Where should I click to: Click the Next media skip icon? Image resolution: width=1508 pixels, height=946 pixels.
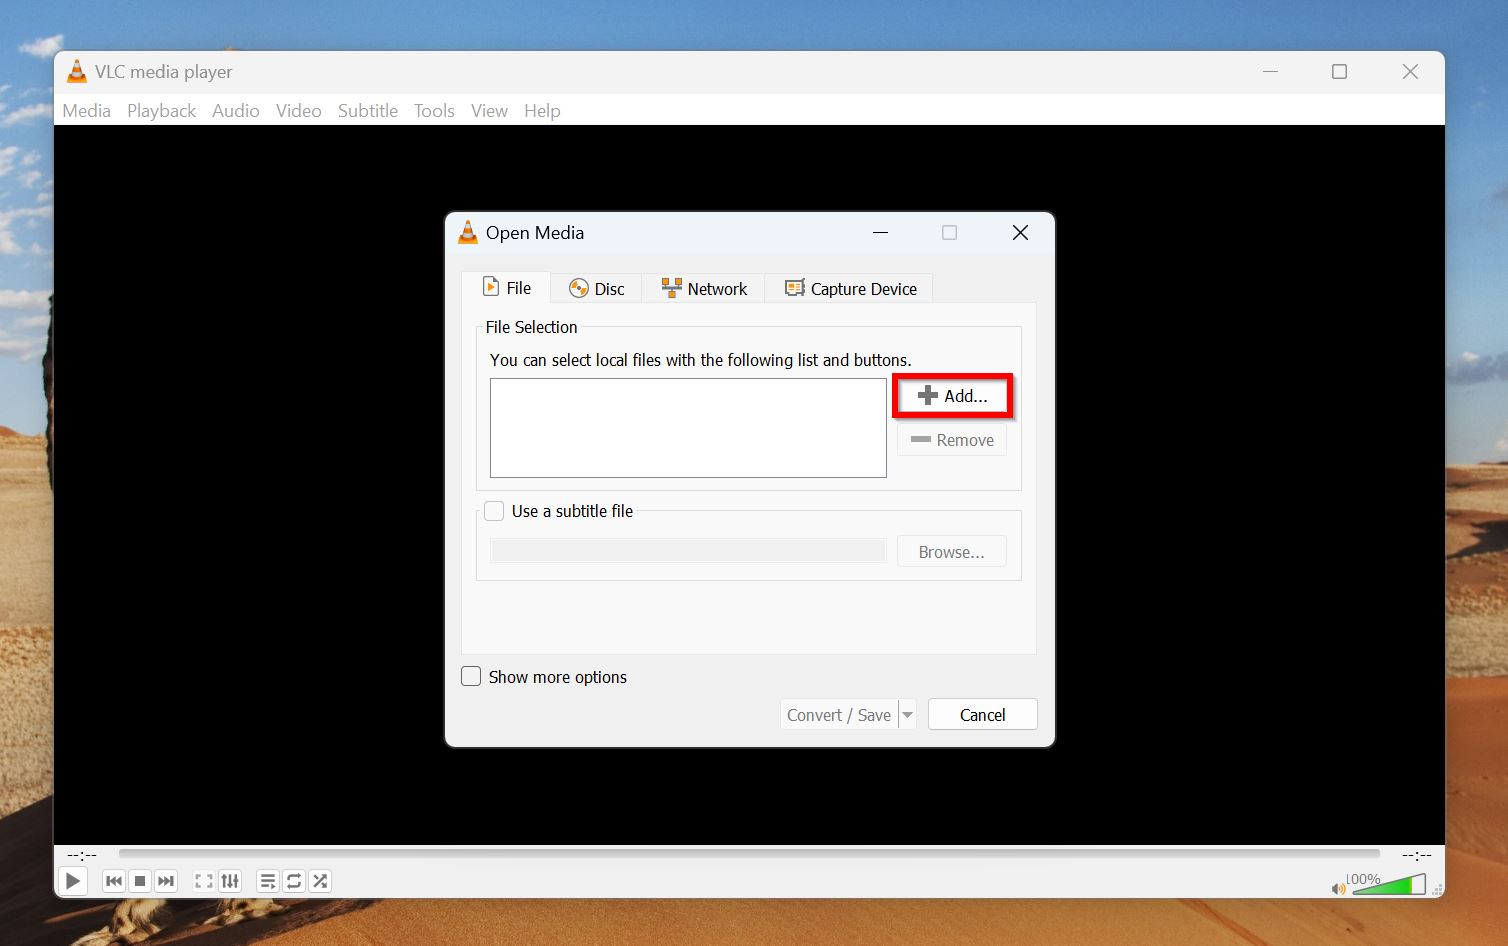(166, 881)
